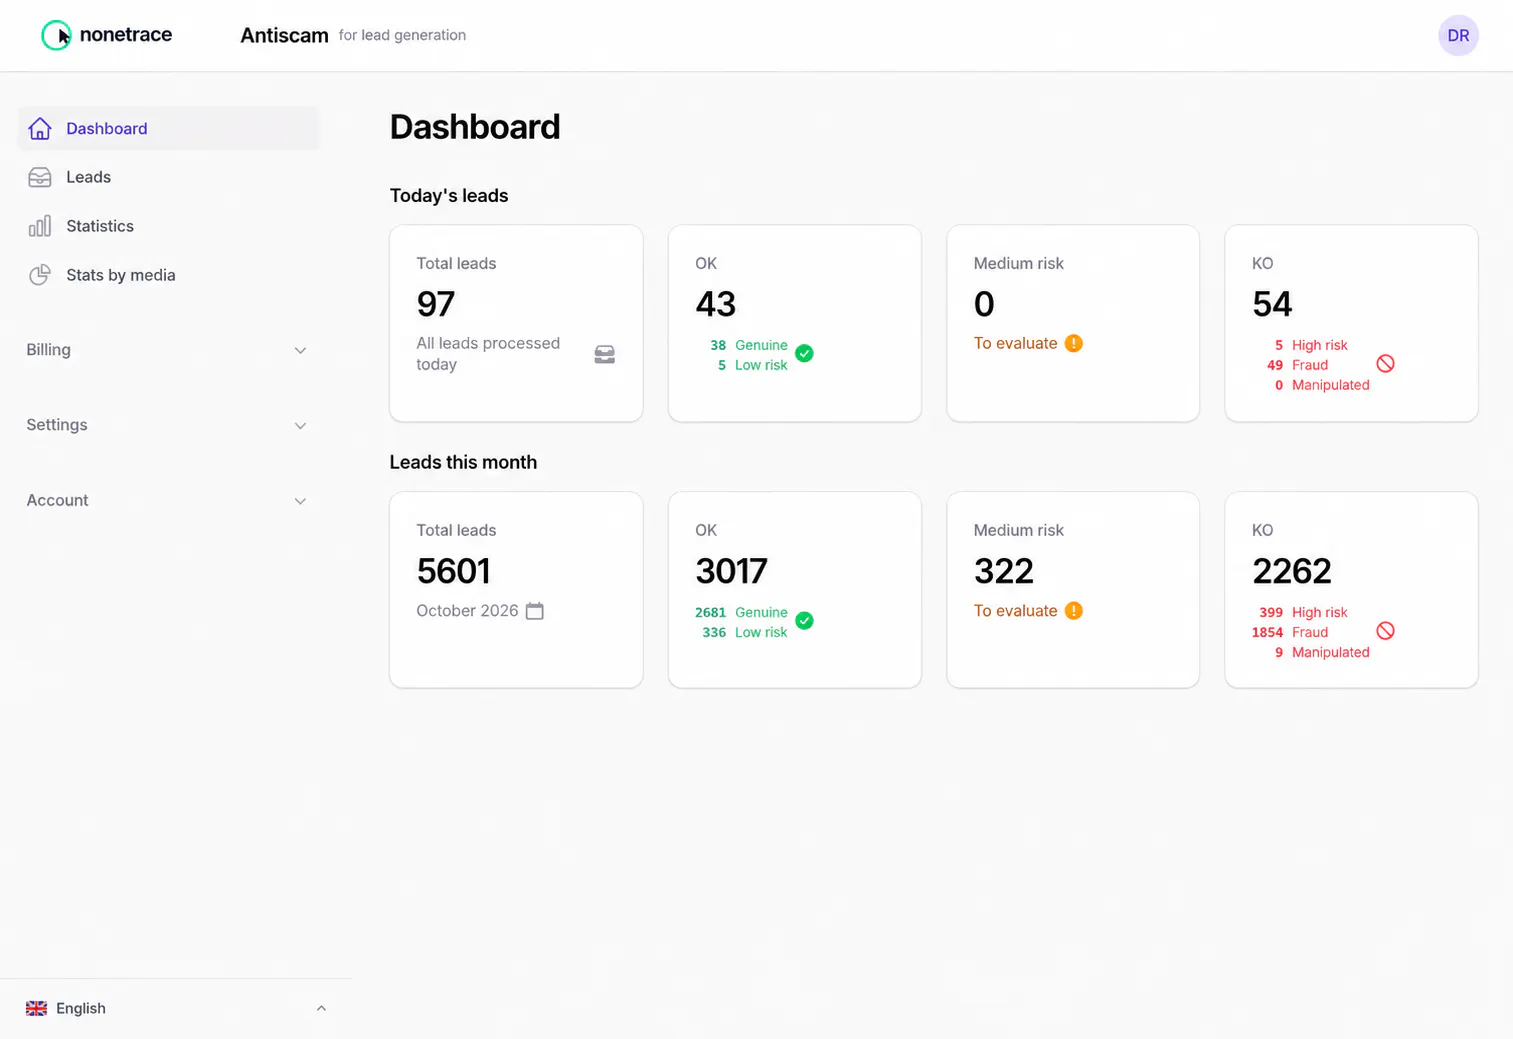The image size is (1513, 1039).
Task: Click today's To evaluate link
Action: click(x=1015, y=343)
